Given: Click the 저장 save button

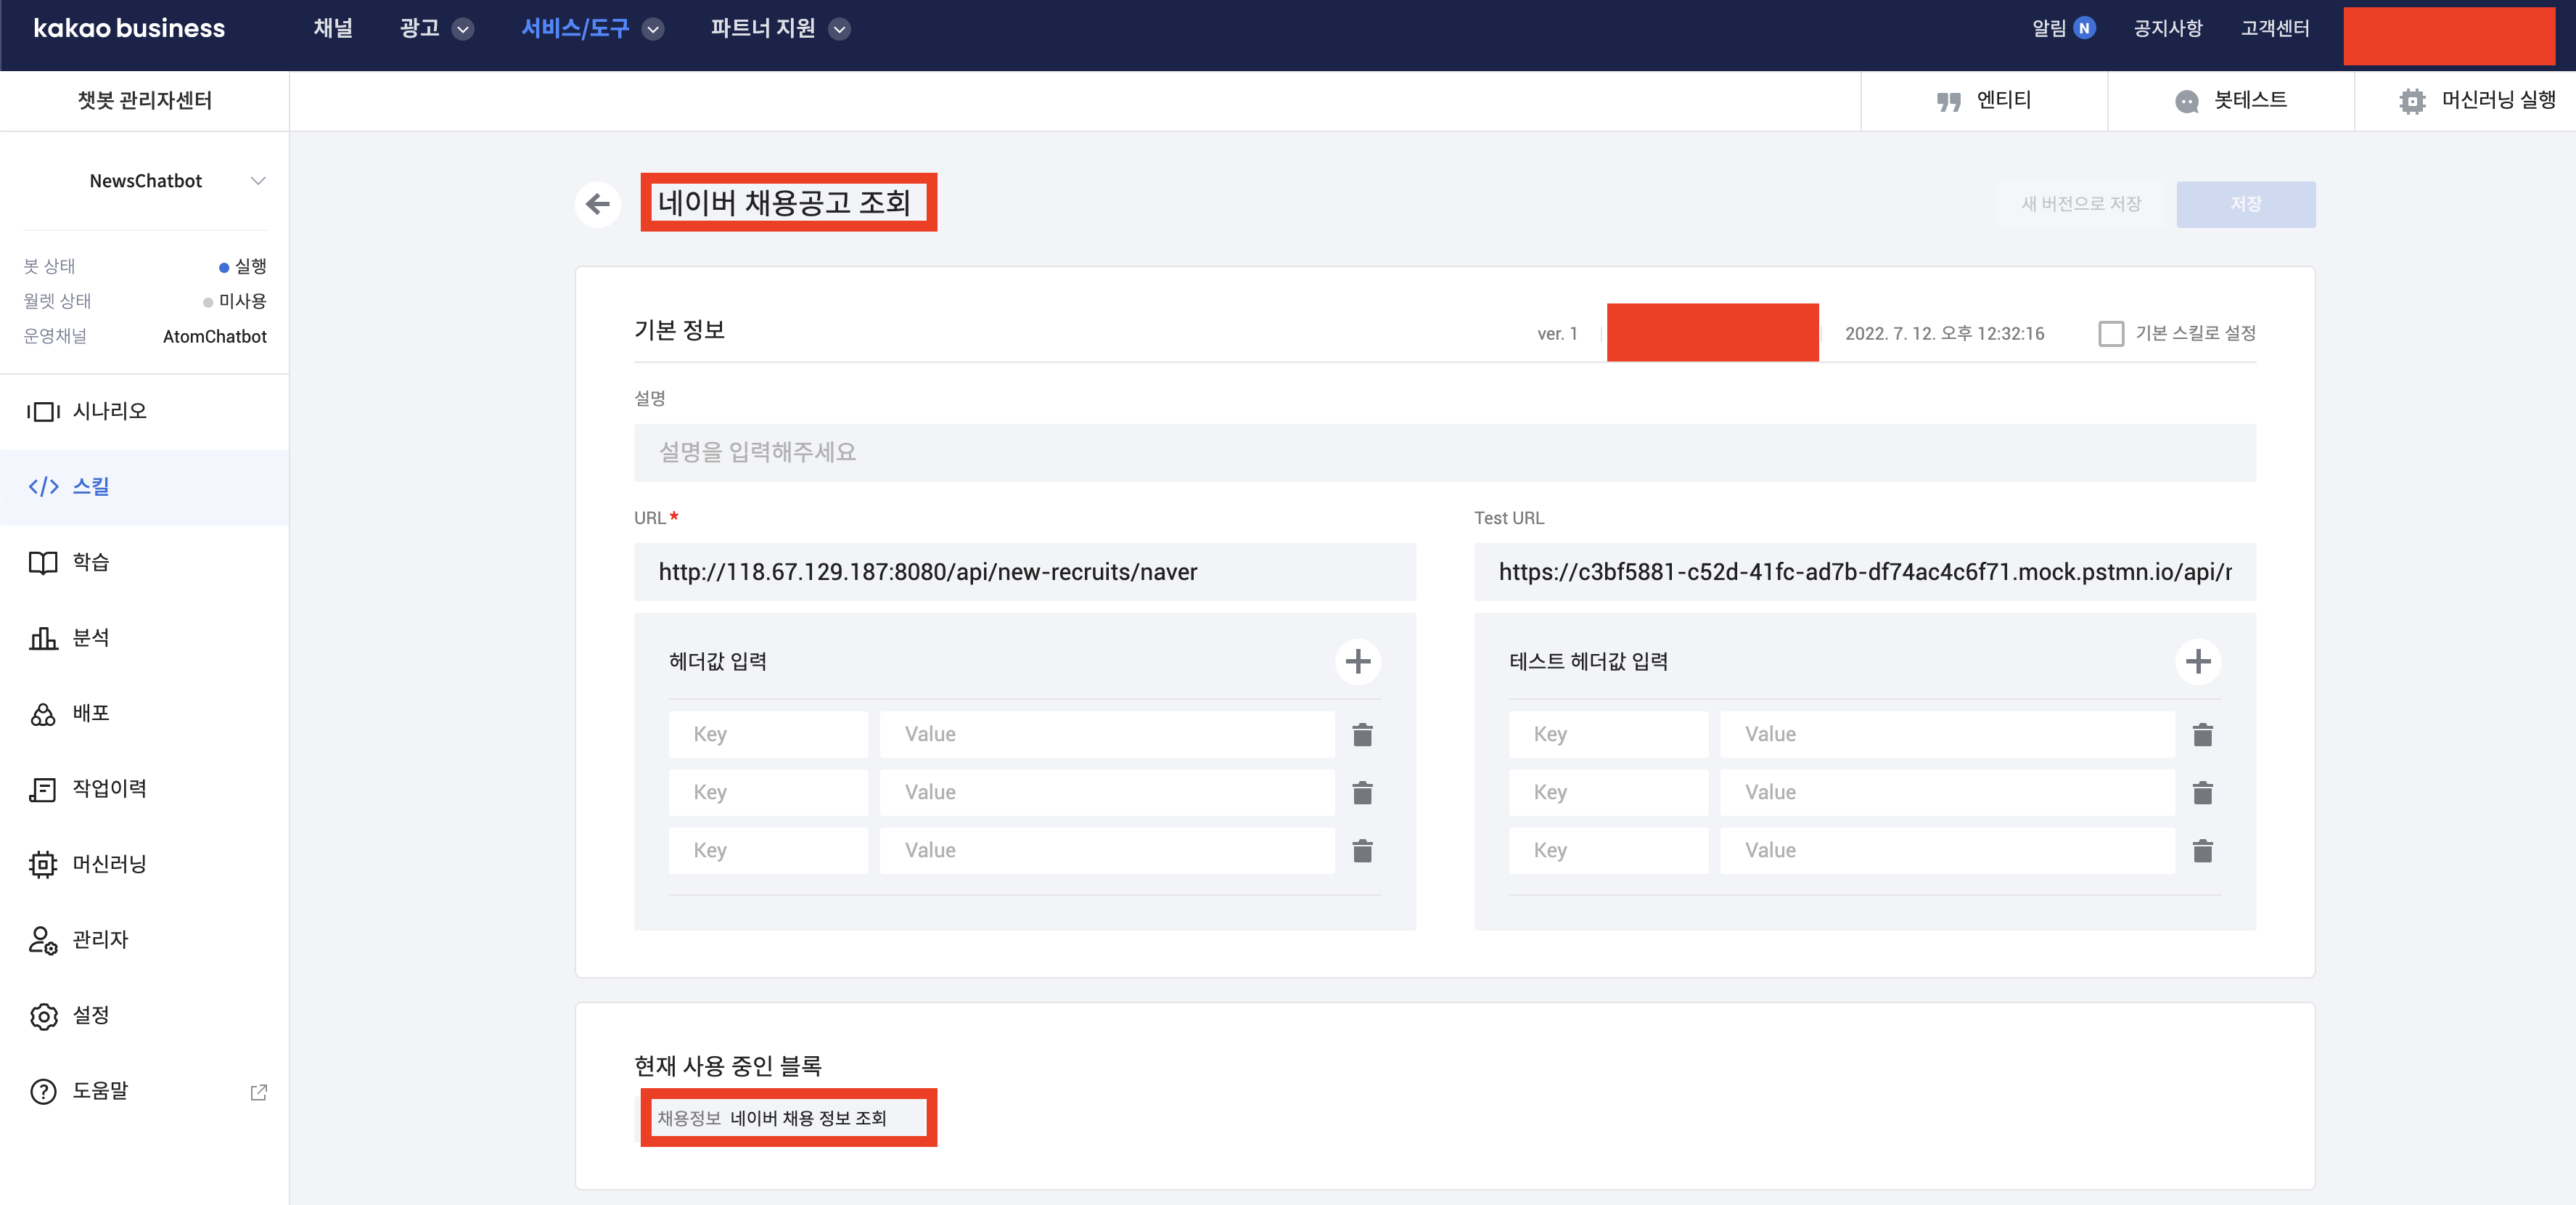Looking at the screenshot, I should tap(2245, 204).
